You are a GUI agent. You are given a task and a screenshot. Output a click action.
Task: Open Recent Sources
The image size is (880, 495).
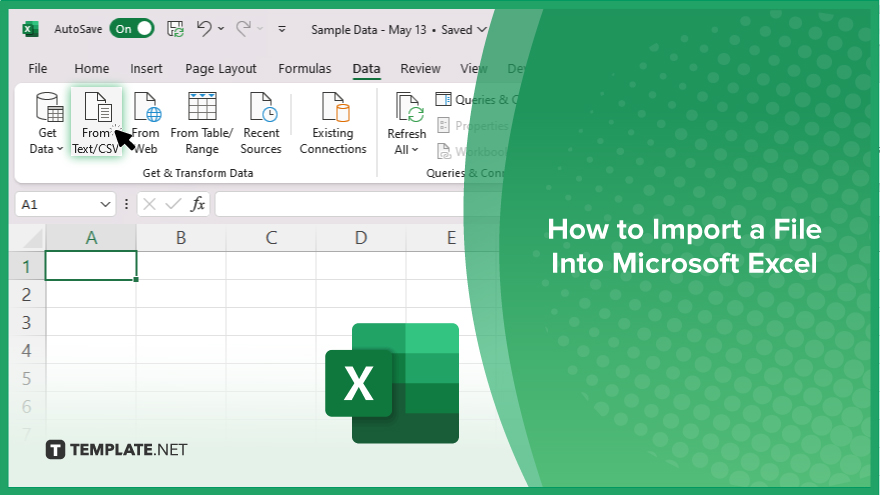[261, 124]
